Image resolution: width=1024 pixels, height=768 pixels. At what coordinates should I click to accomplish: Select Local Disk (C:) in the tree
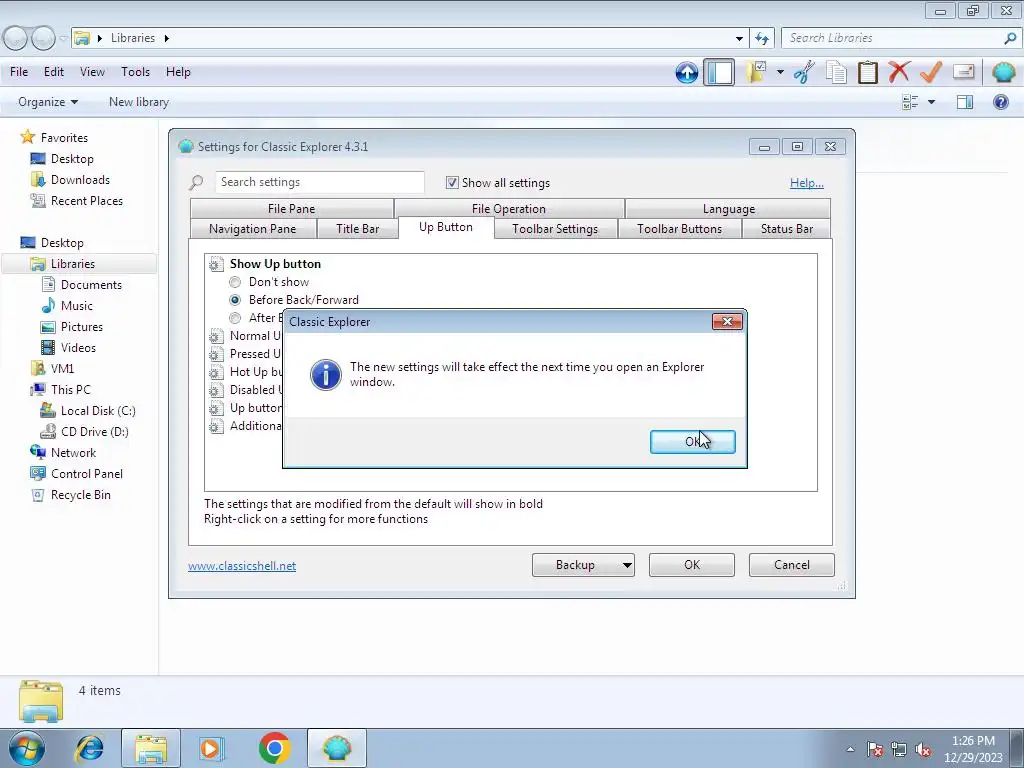click(x=98, y=411)
